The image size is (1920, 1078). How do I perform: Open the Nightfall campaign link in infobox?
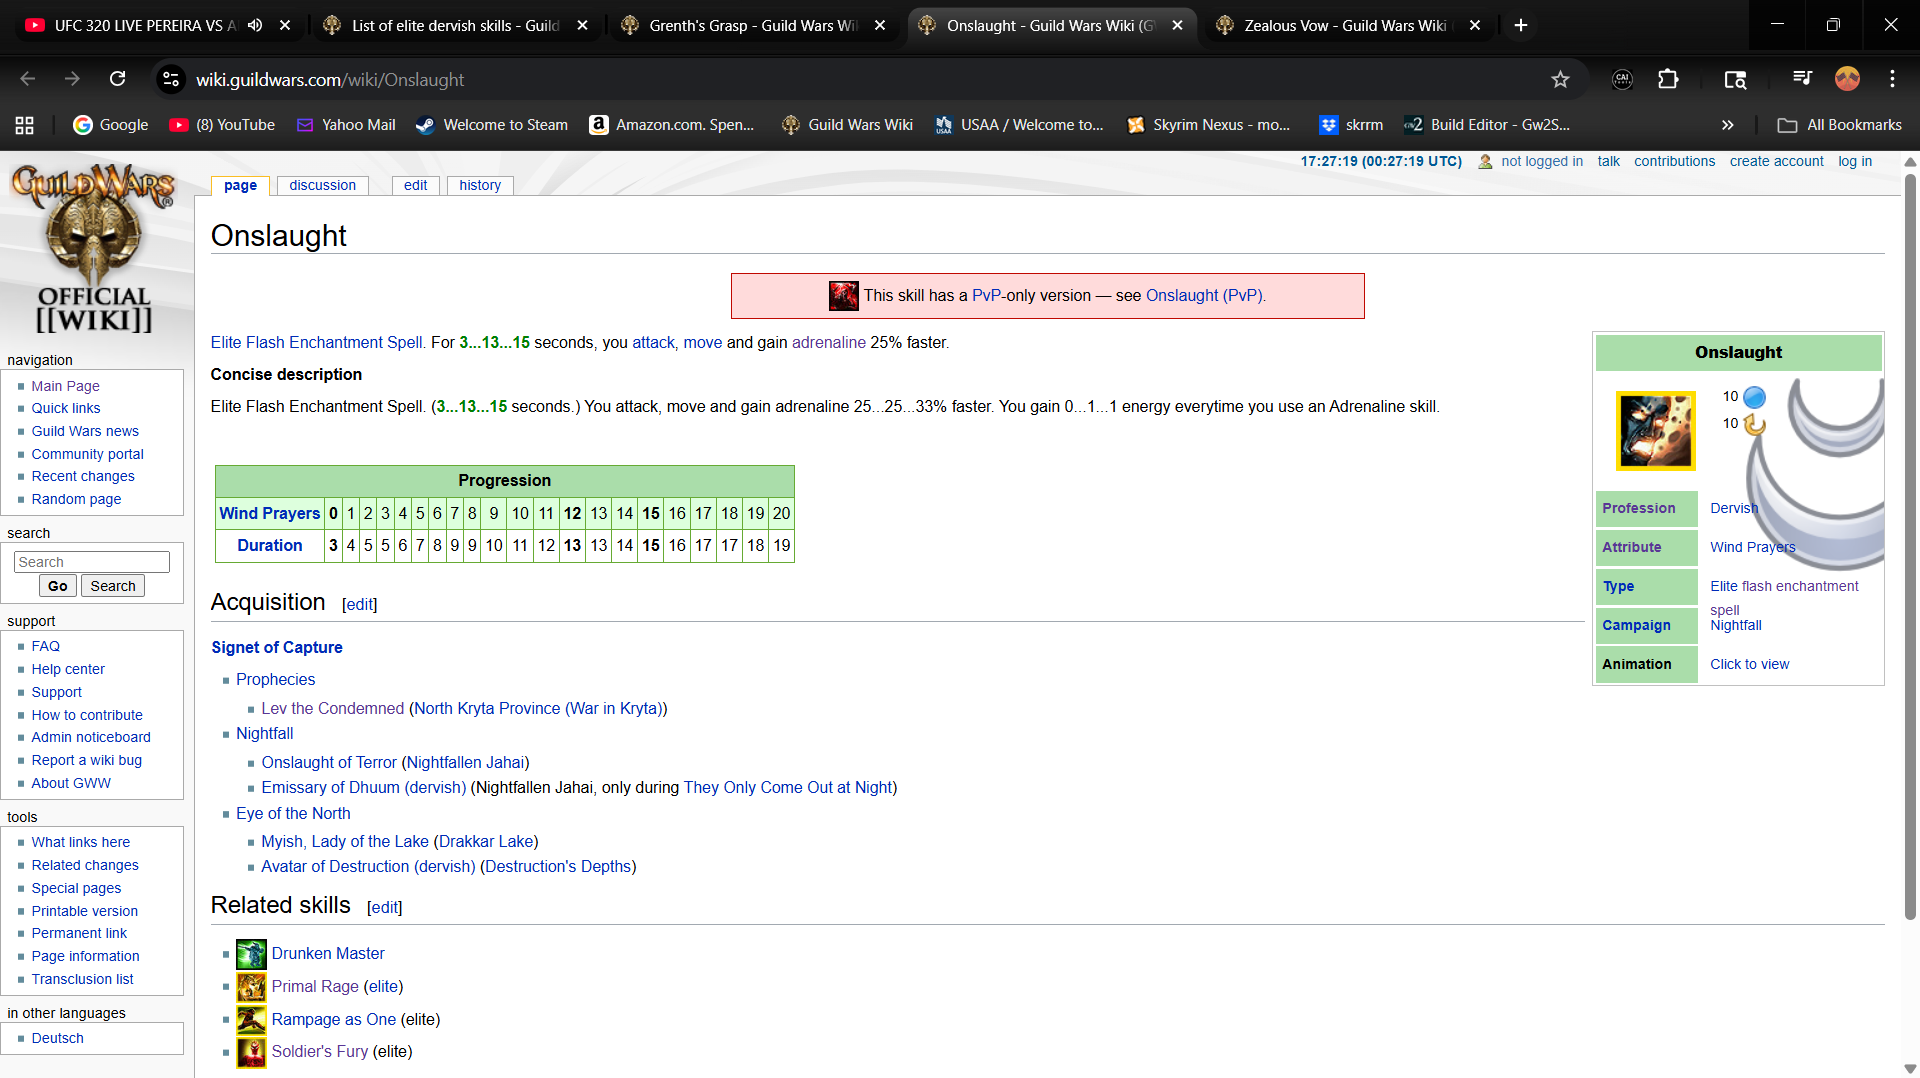pyautogui.click(x=1736, y=625)
